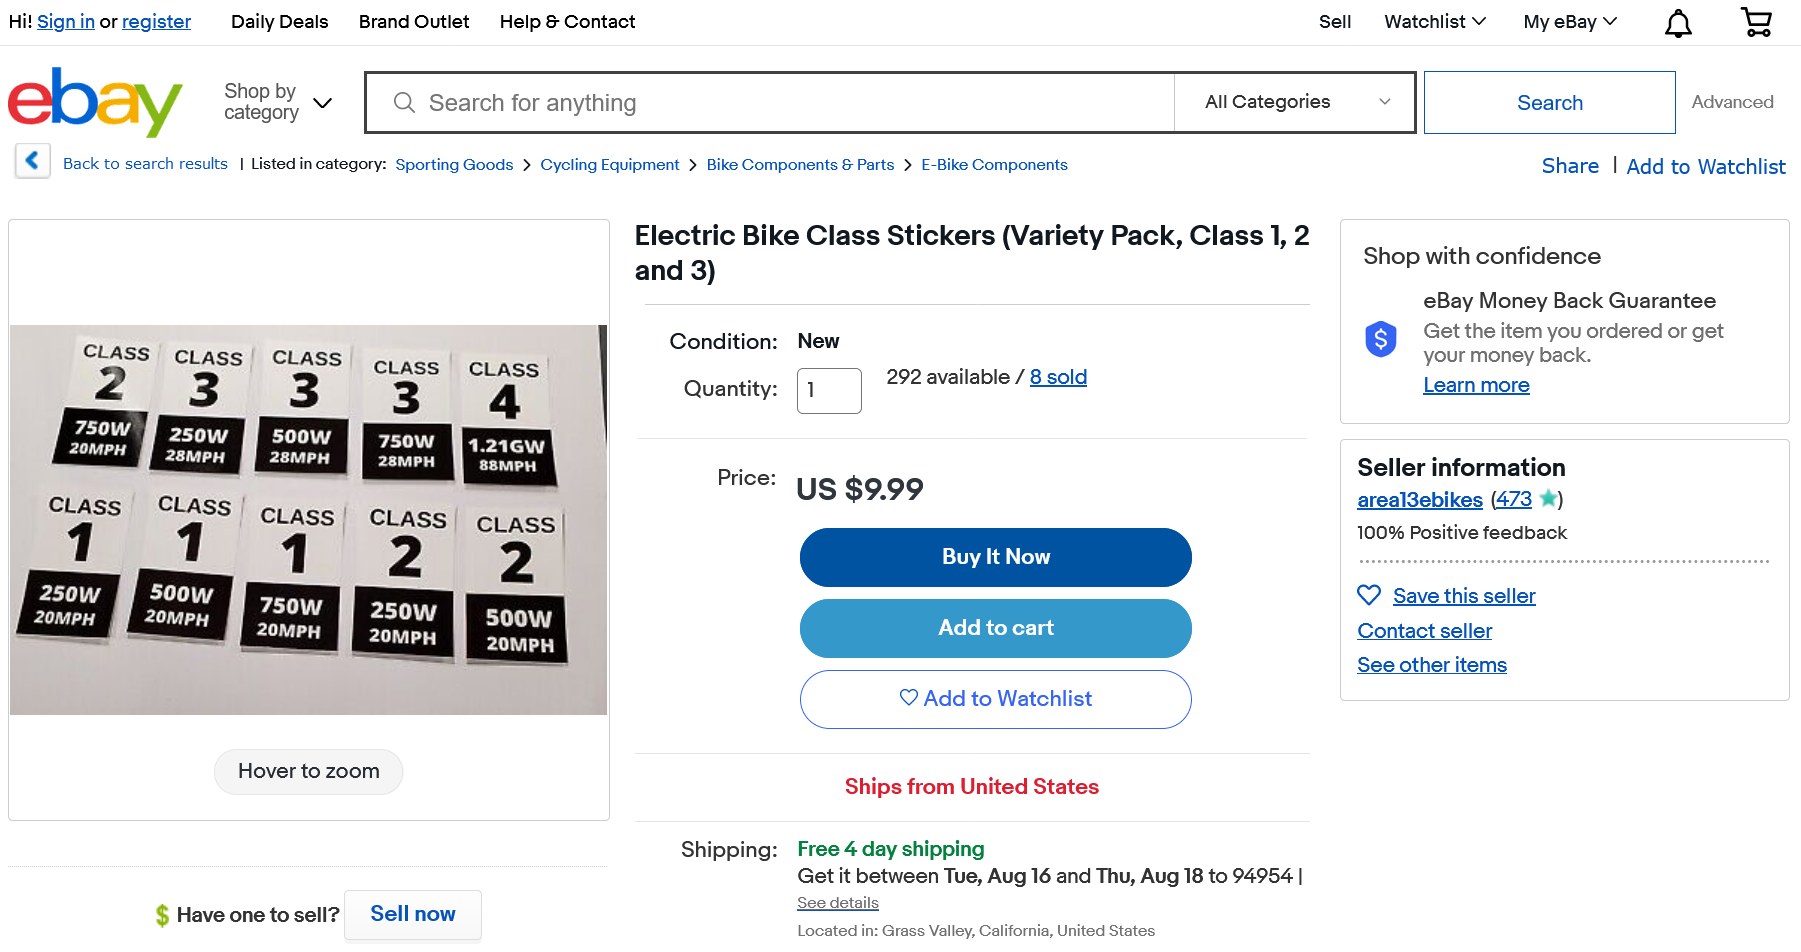Expand the Watchlist menu

(x=1434, y=22)
